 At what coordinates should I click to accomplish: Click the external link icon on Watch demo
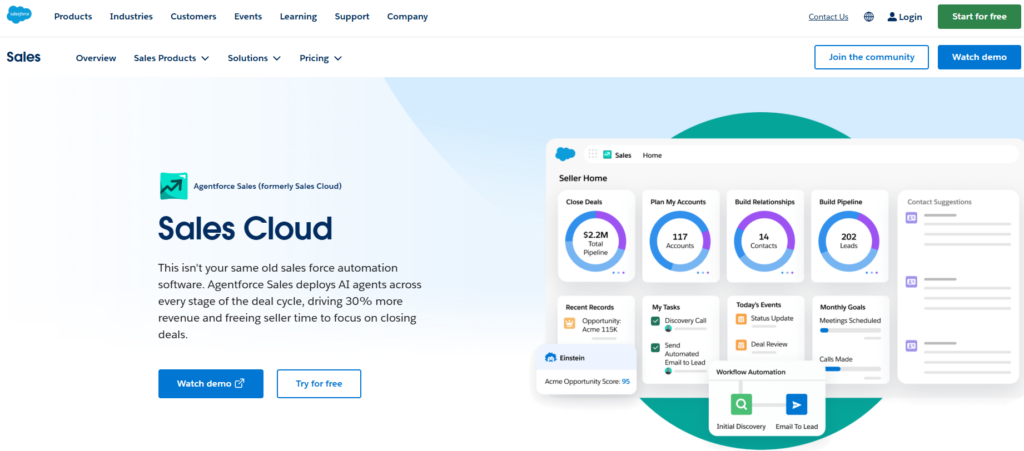click(x=240, y=384)
